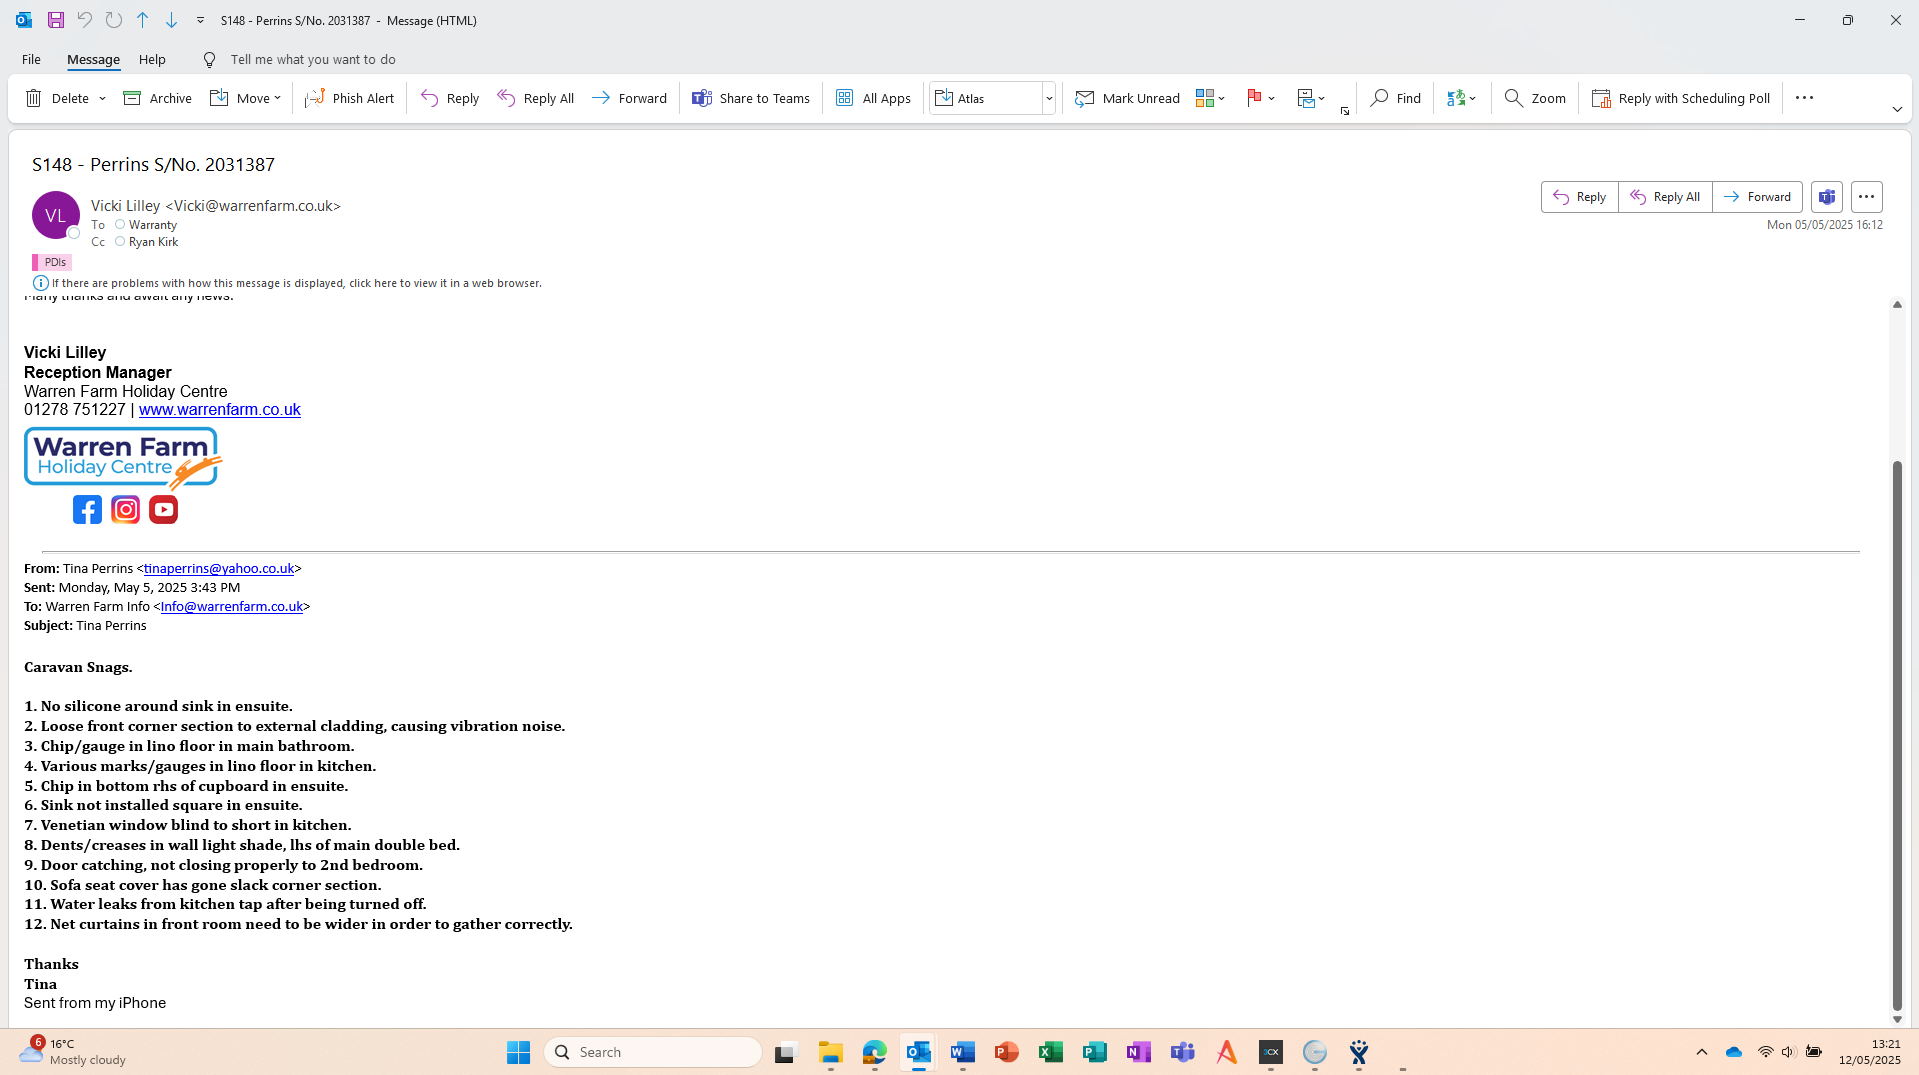Open OneNote from the taskbar
Image resolution: width=1919 pixels, height=1075 pixels.
[1138, 1052]
